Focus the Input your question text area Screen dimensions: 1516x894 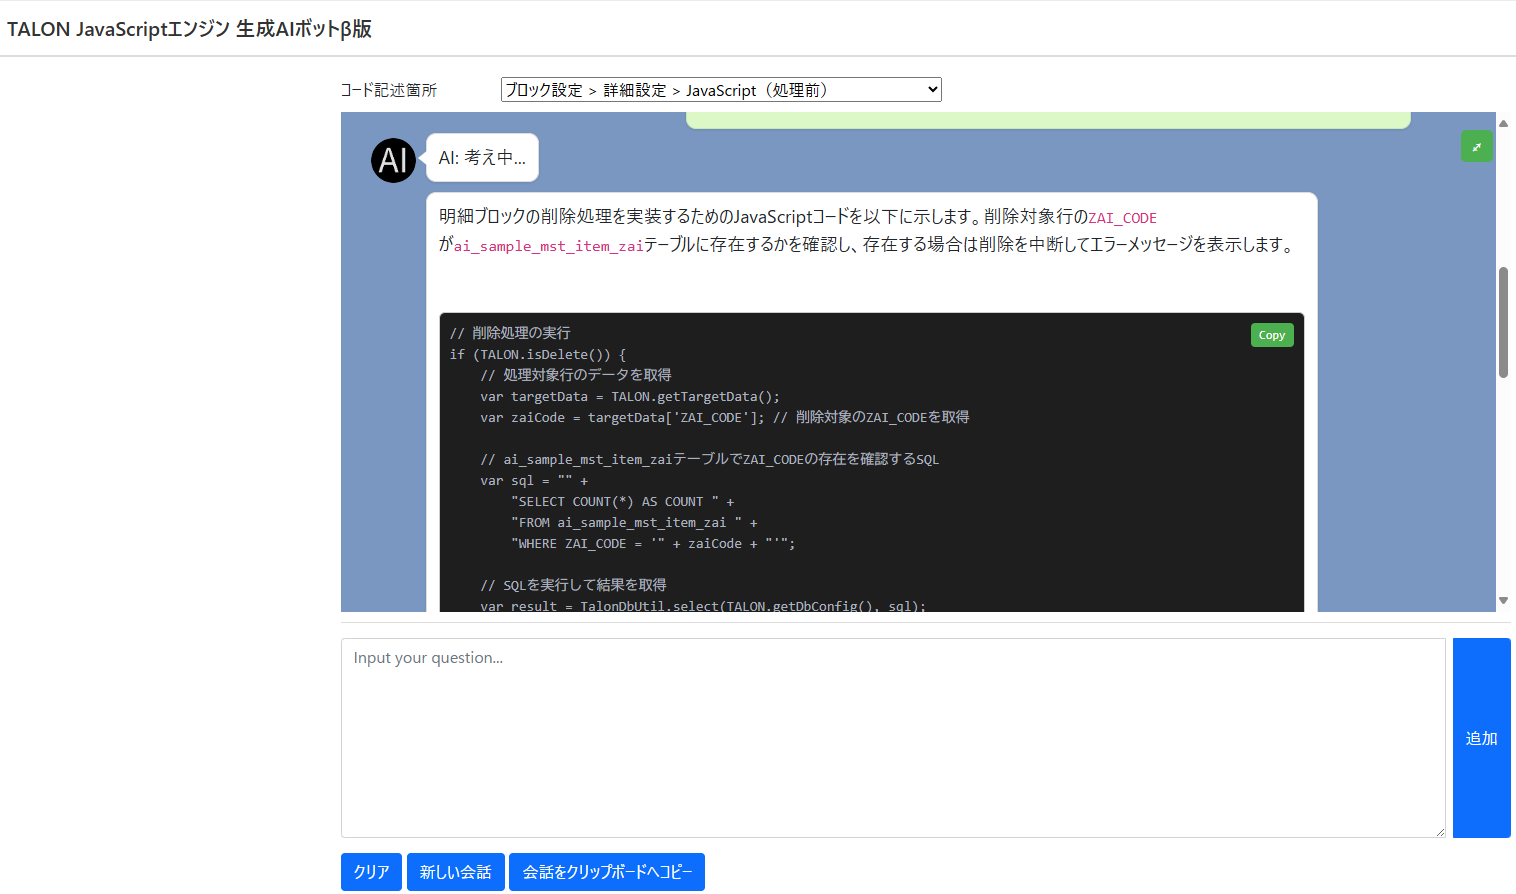(x=893, y=738)
